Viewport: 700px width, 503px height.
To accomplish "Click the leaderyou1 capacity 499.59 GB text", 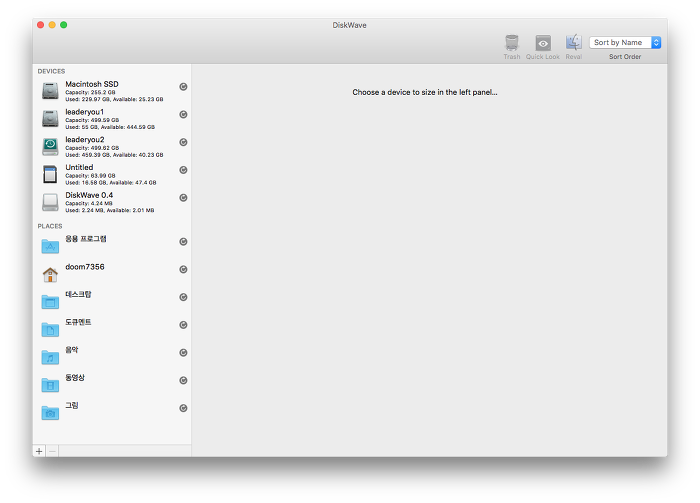I will click(x=92, y=120).
